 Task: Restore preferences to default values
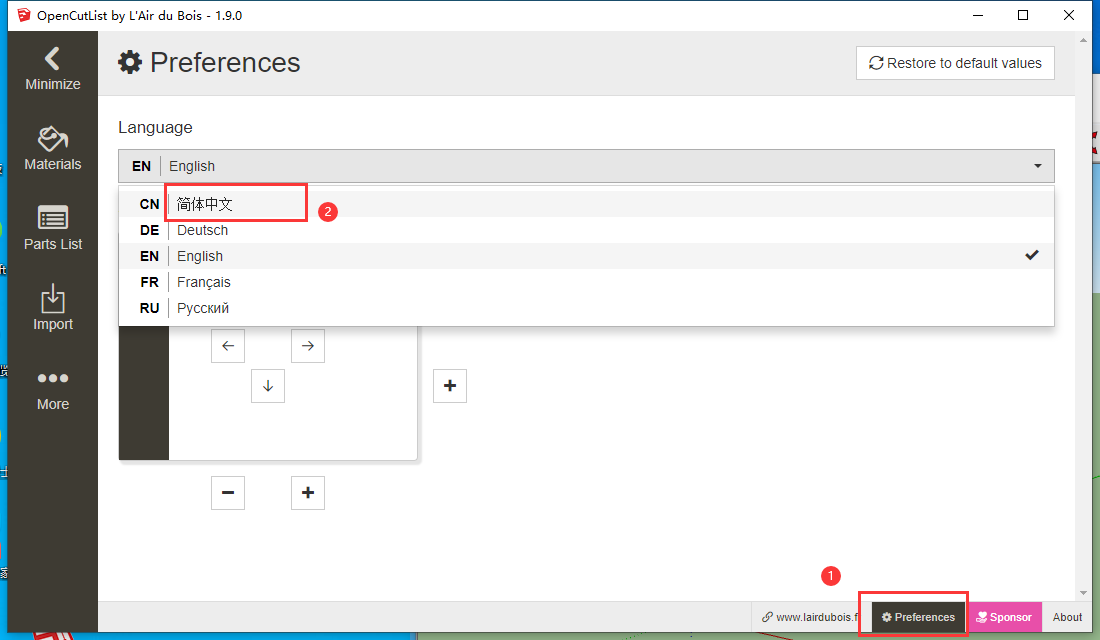[955, 63]
